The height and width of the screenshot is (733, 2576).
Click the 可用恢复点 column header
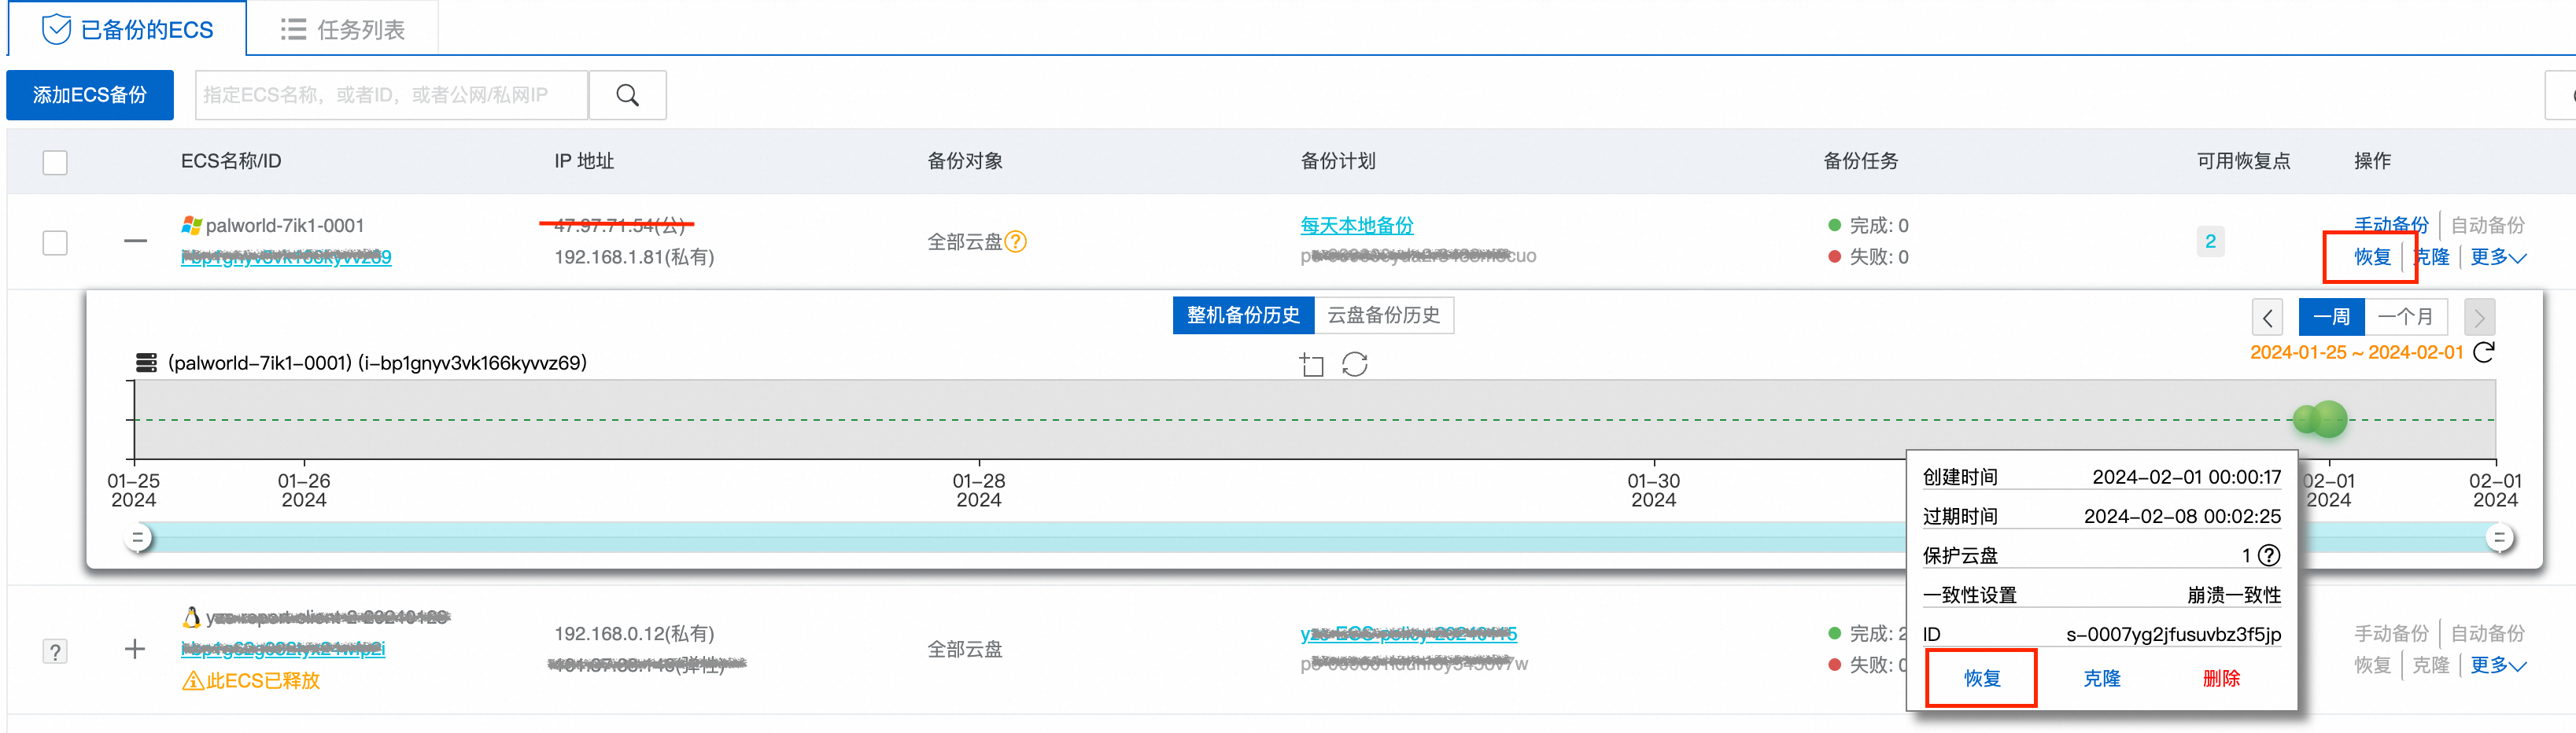click(x=2243, y=161)
